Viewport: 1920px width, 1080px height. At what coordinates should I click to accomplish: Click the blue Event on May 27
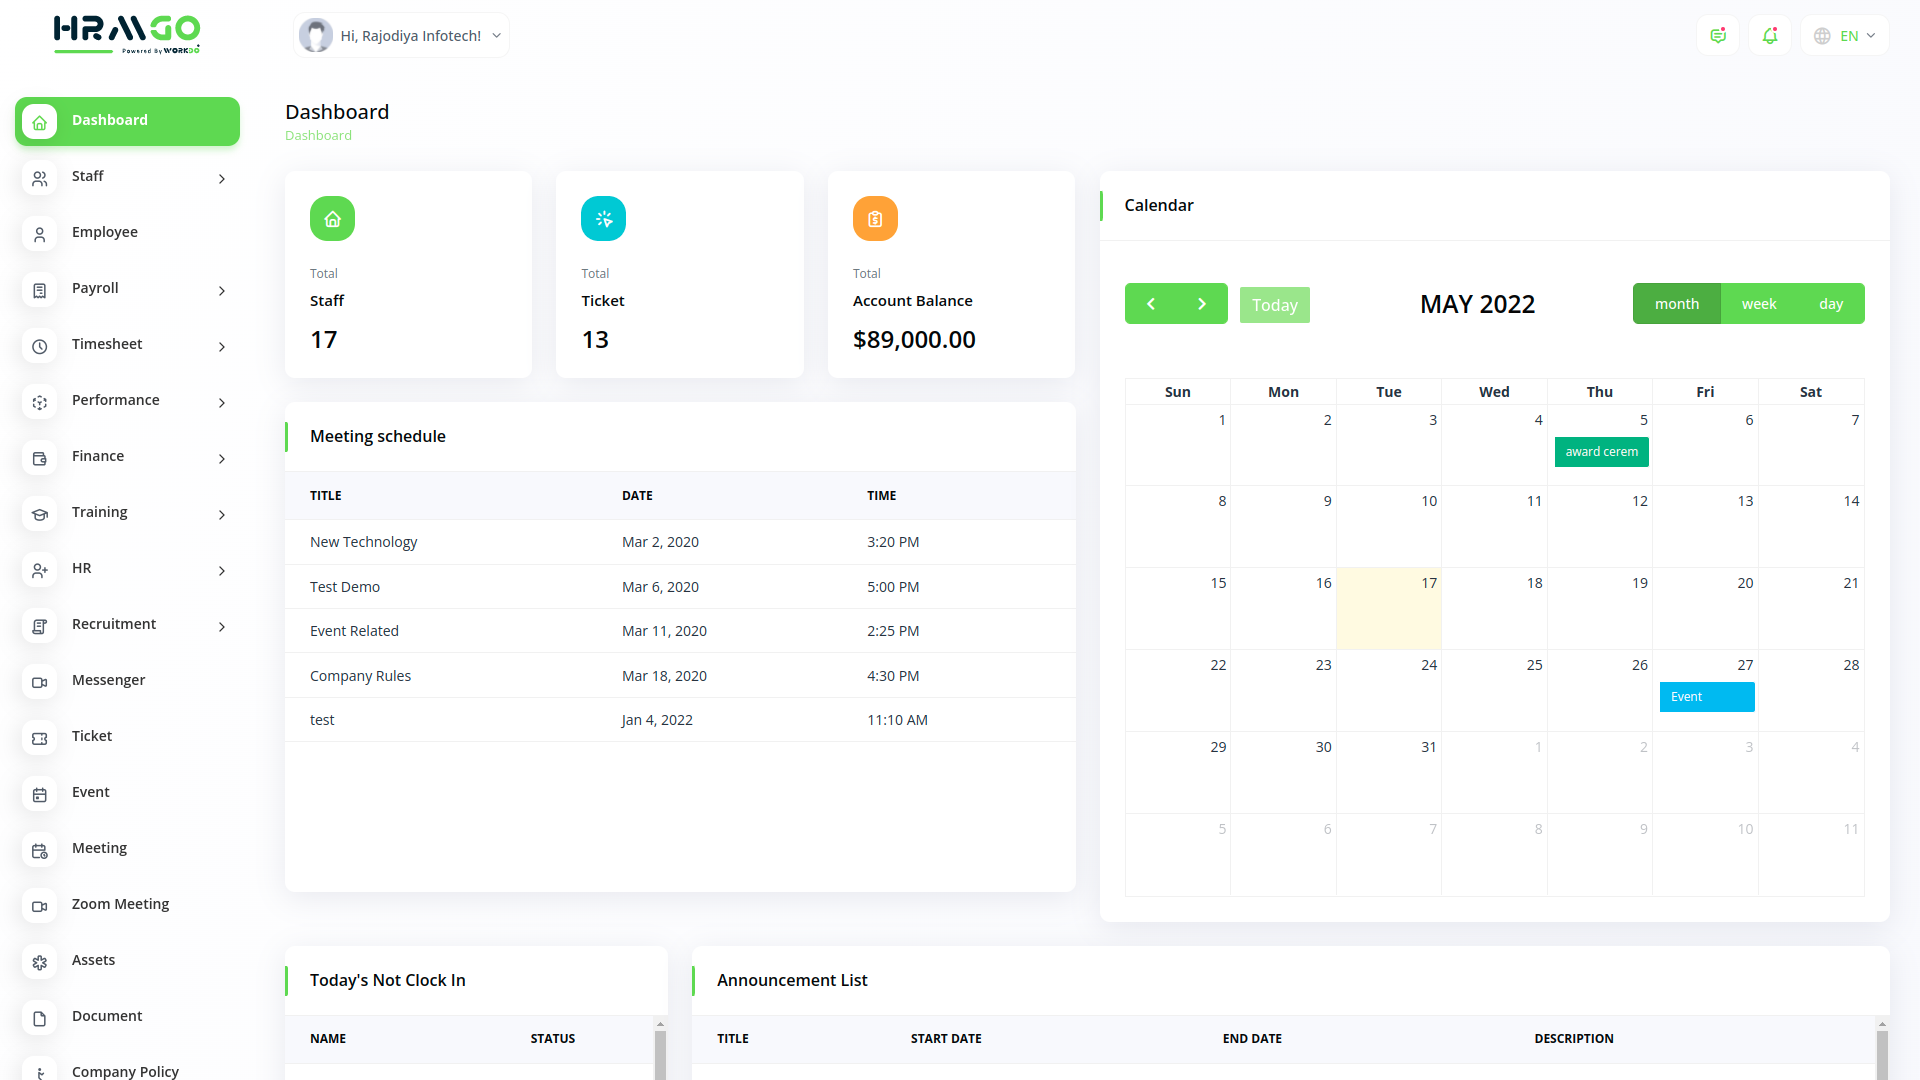[x=1706, y=697]
